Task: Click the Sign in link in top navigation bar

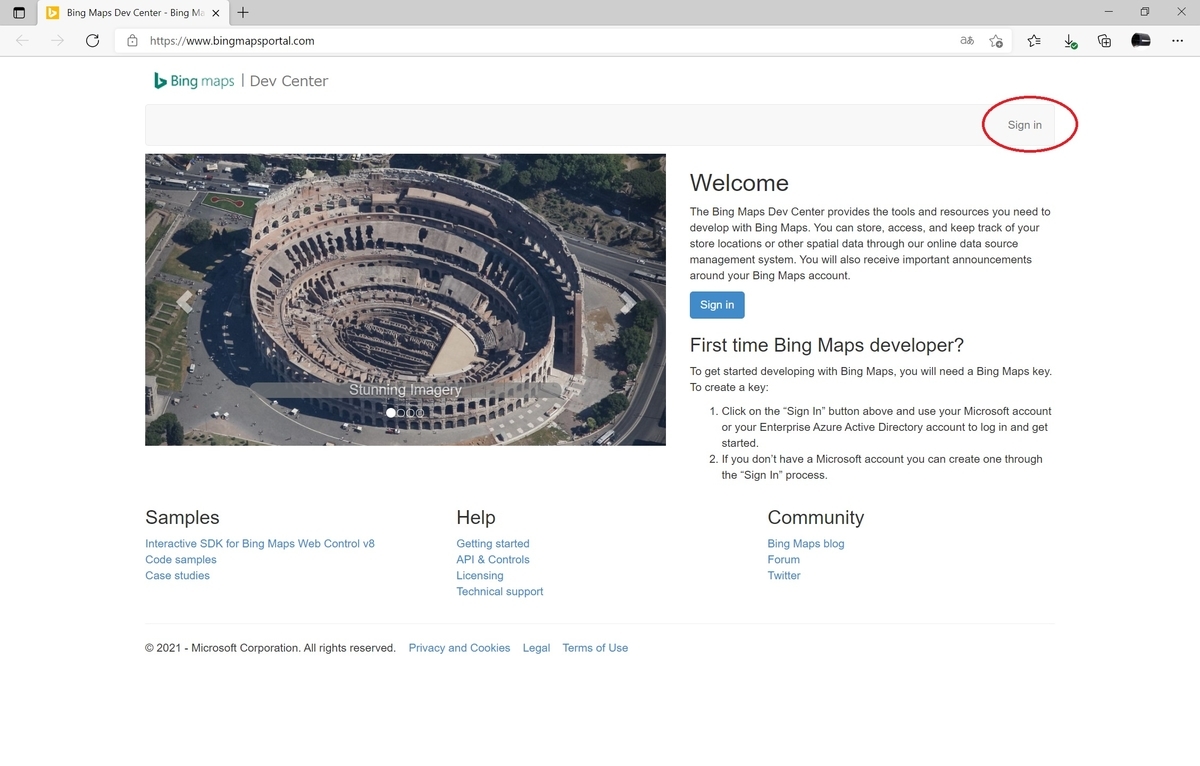Action: click(x=1024, y=125)
